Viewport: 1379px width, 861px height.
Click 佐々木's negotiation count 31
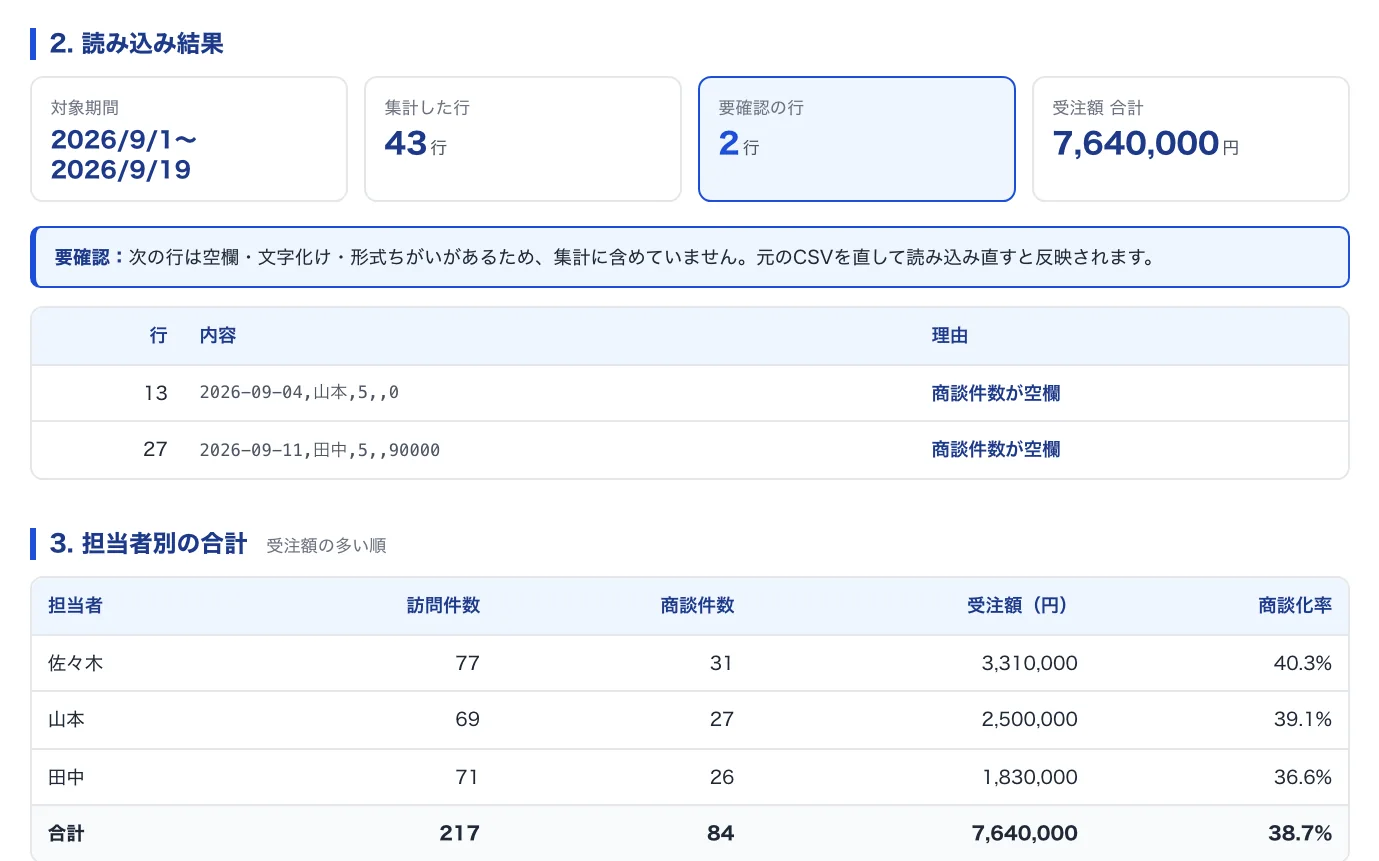(x=722, y=662)
